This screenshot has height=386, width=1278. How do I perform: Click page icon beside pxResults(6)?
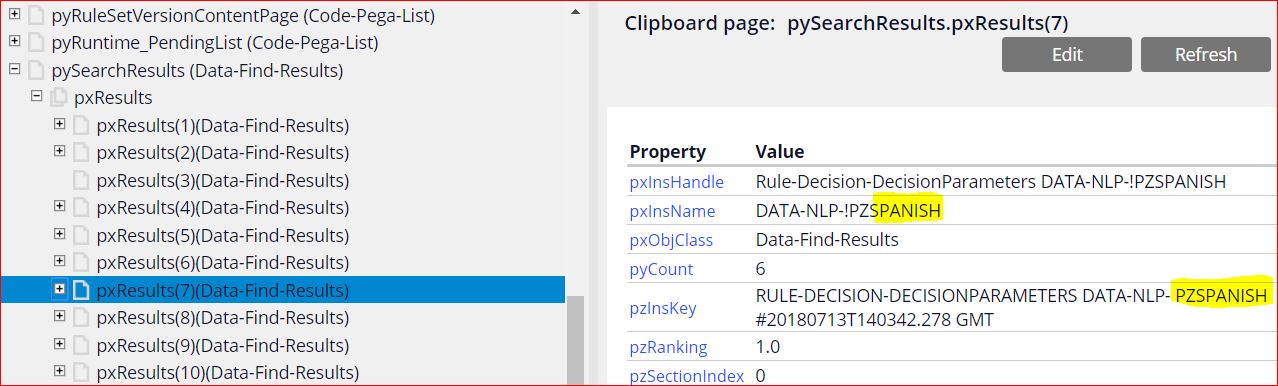coord(81,263)
